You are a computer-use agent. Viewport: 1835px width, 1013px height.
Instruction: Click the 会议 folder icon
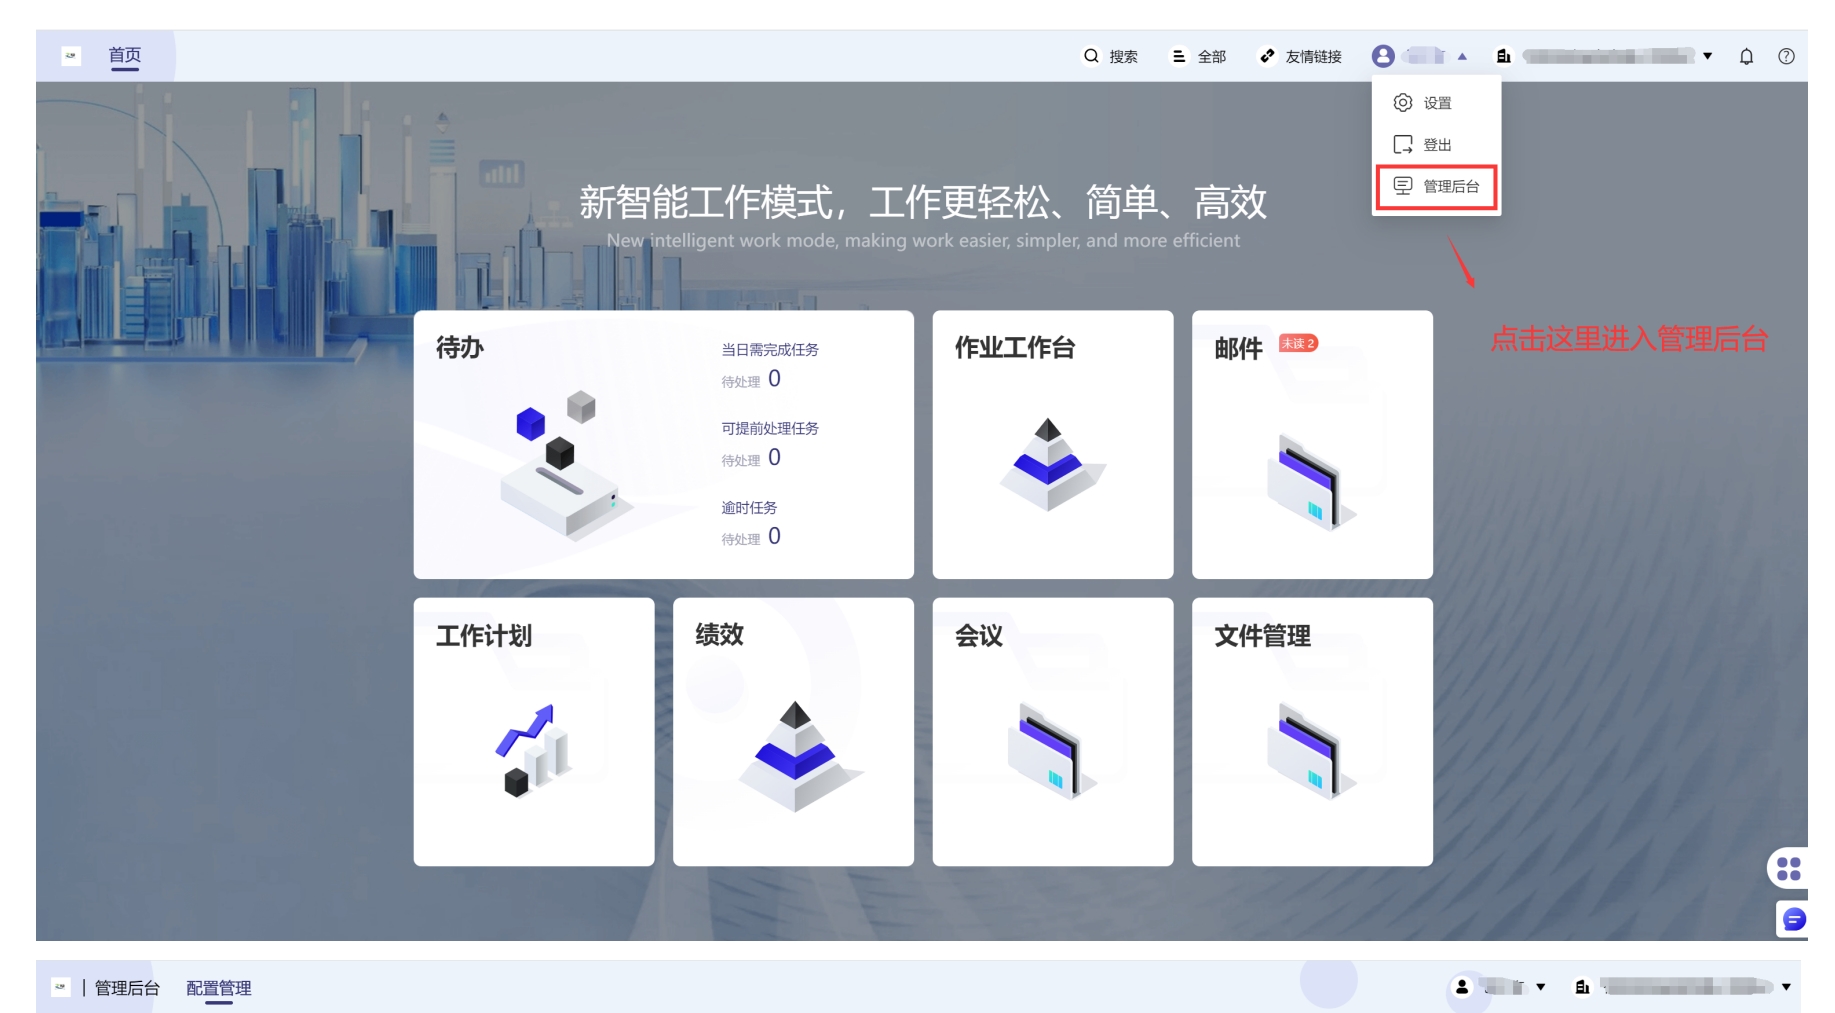[1051, 751]
